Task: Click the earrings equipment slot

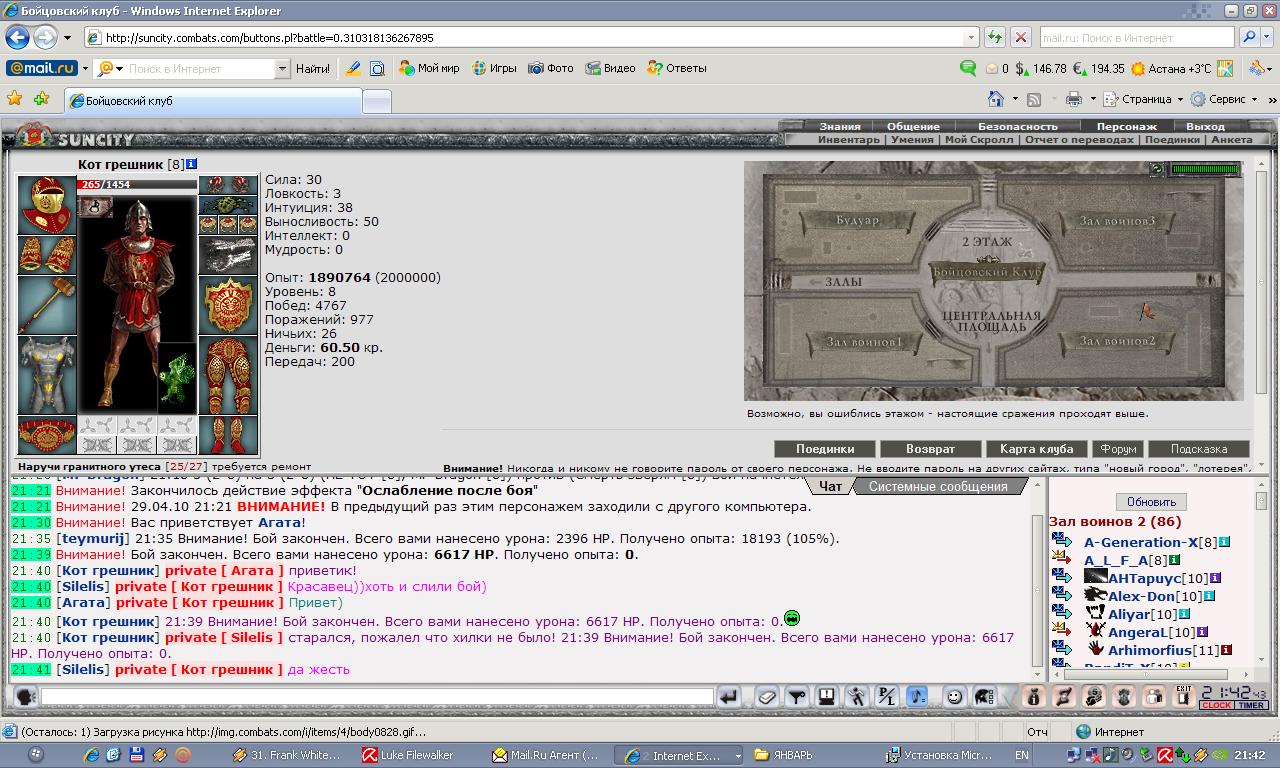Action: point(228,185)
